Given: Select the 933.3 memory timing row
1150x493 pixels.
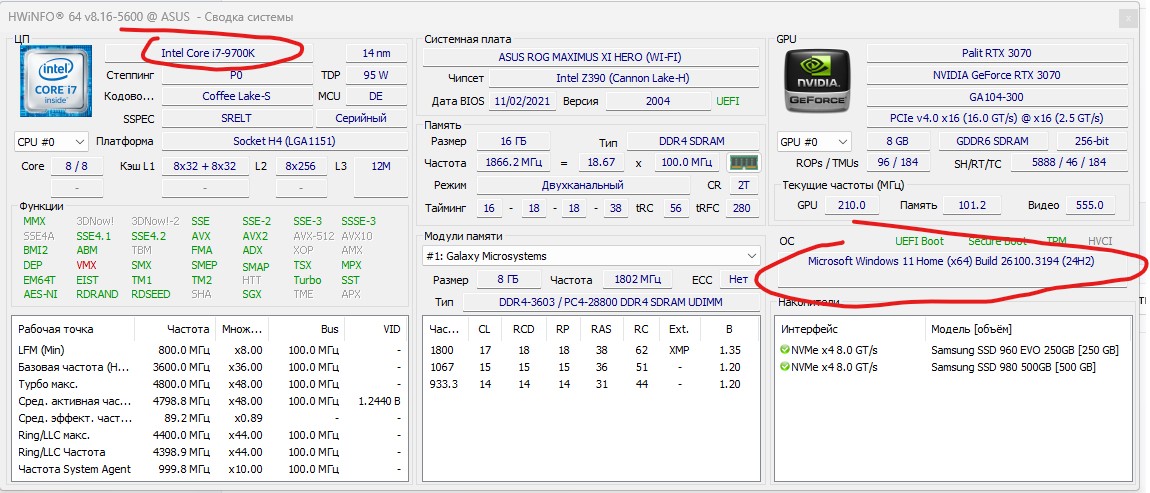Looking at the screenshot, I should (592, 384).
